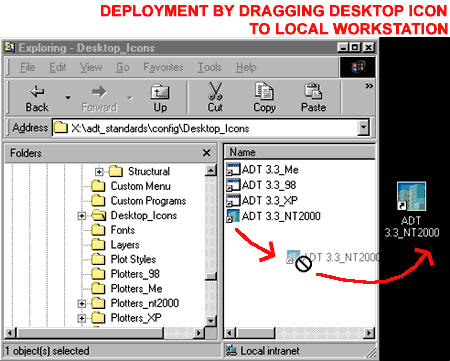Expand the Plotters_nt2000 folder
The width and height of the screenshot is (450, 361).
(x=82, y=304)
